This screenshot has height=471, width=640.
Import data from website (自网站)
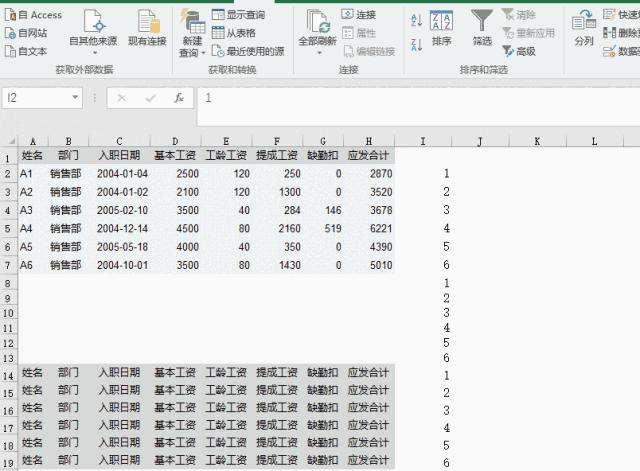coord(26,33)
